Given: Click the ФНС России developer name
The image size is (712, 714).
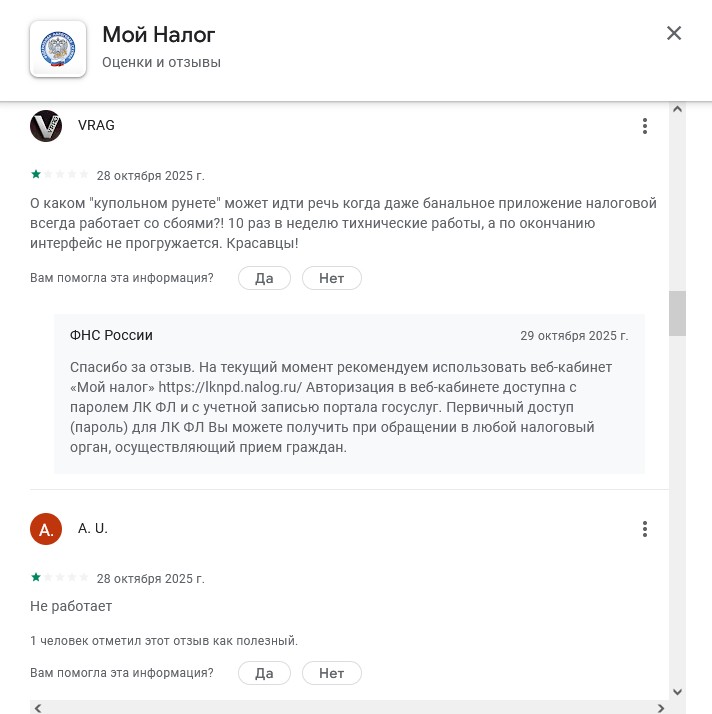Looking at the screenshot, I should pos(111,335).
